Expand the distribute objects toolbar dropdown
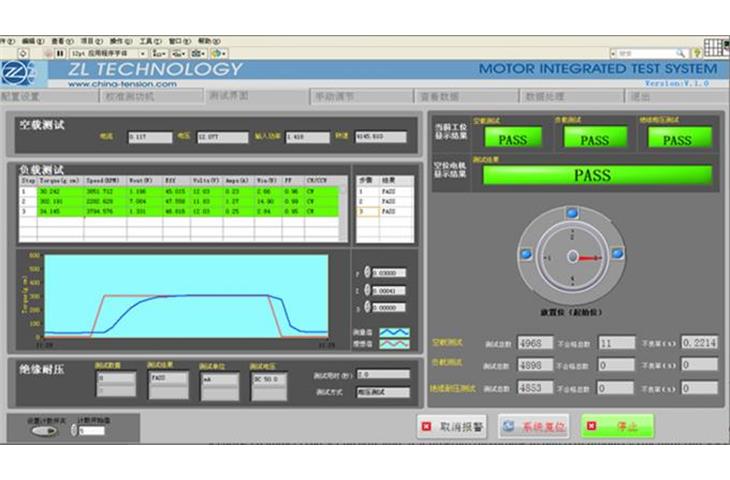Screen dimensions: 730x480 click(180, 52)
